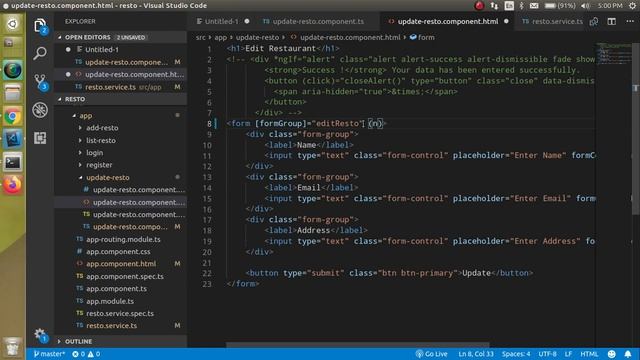Open the Ubuntu dash search at the top of the dock
The image size is (640, 360).
13,24
